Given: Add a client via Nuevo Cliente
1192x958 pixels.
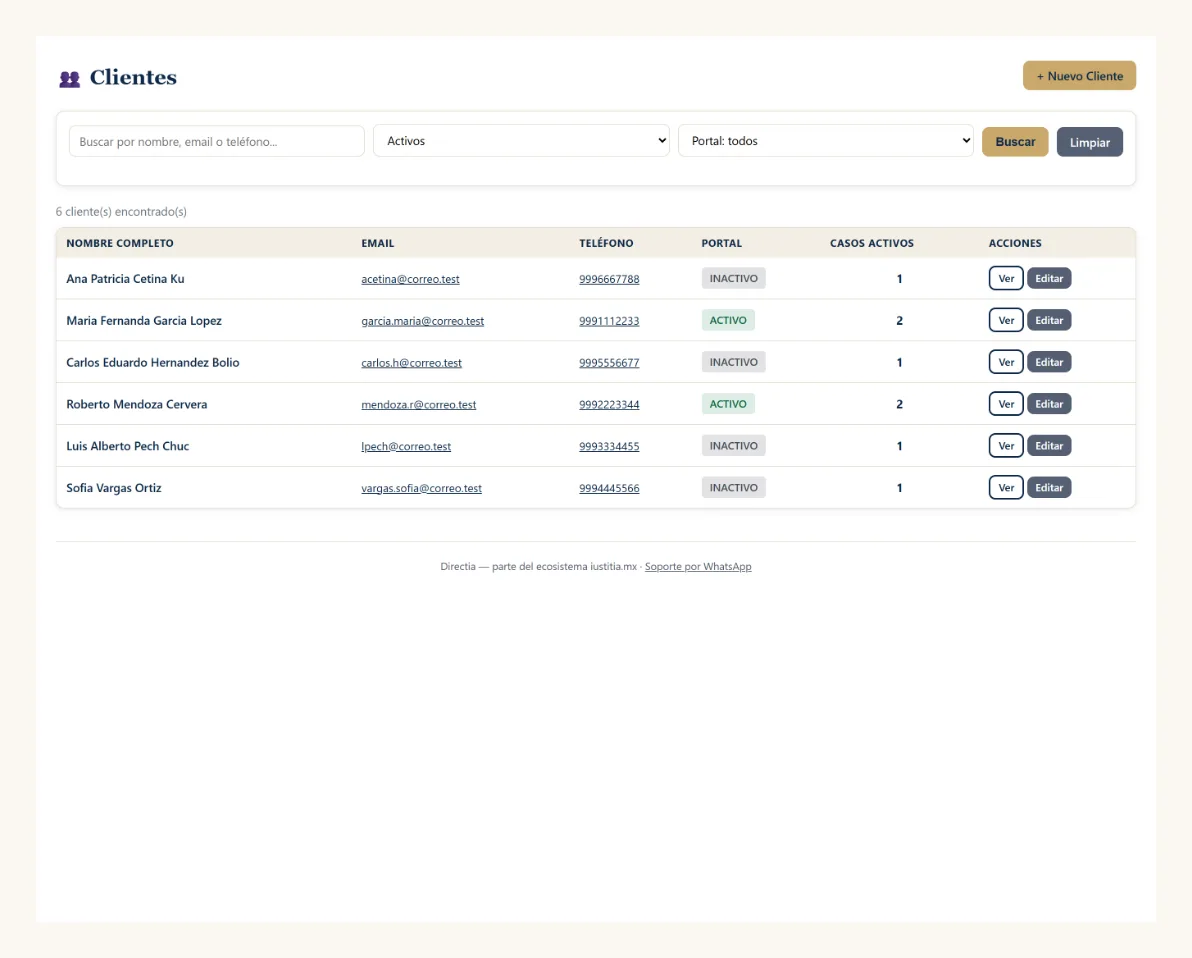Looking at the screenshot, I should [1079, 76].
